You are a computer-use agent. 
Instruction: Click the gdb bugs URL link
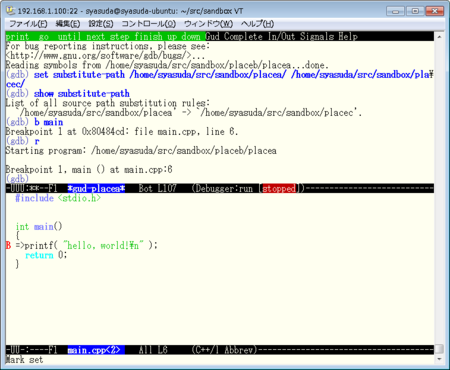[x=98, y=55]
